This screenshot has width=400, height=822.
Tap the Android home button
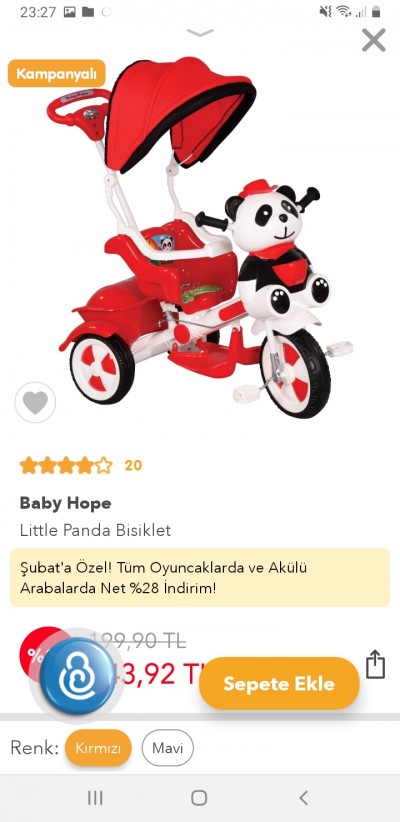[199, 798]
